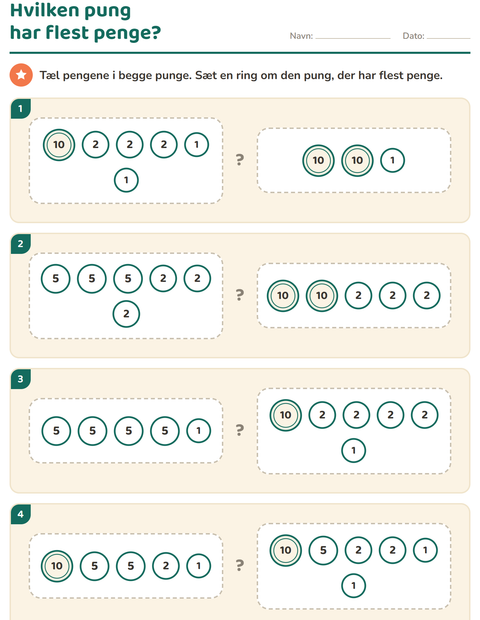Select the 10 coin in exercise 1 left purse
The height and width of the screenshot is (620, 480).
pyautogui.click(x=59, y=145)
